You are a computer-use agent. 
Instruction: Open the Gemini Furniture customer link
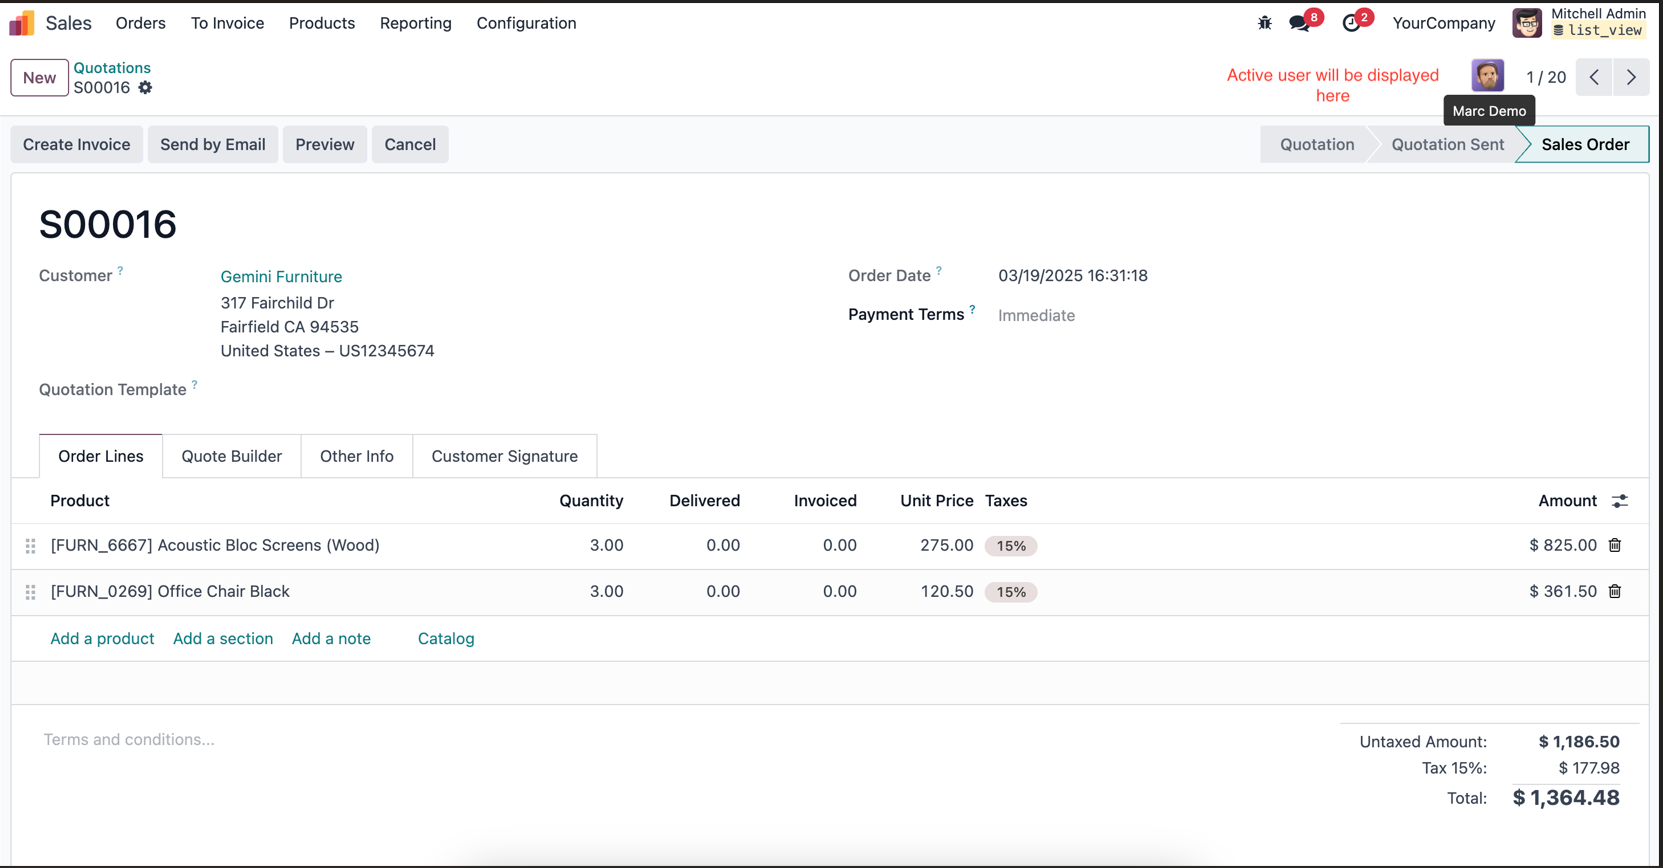[x=281, y=277]
